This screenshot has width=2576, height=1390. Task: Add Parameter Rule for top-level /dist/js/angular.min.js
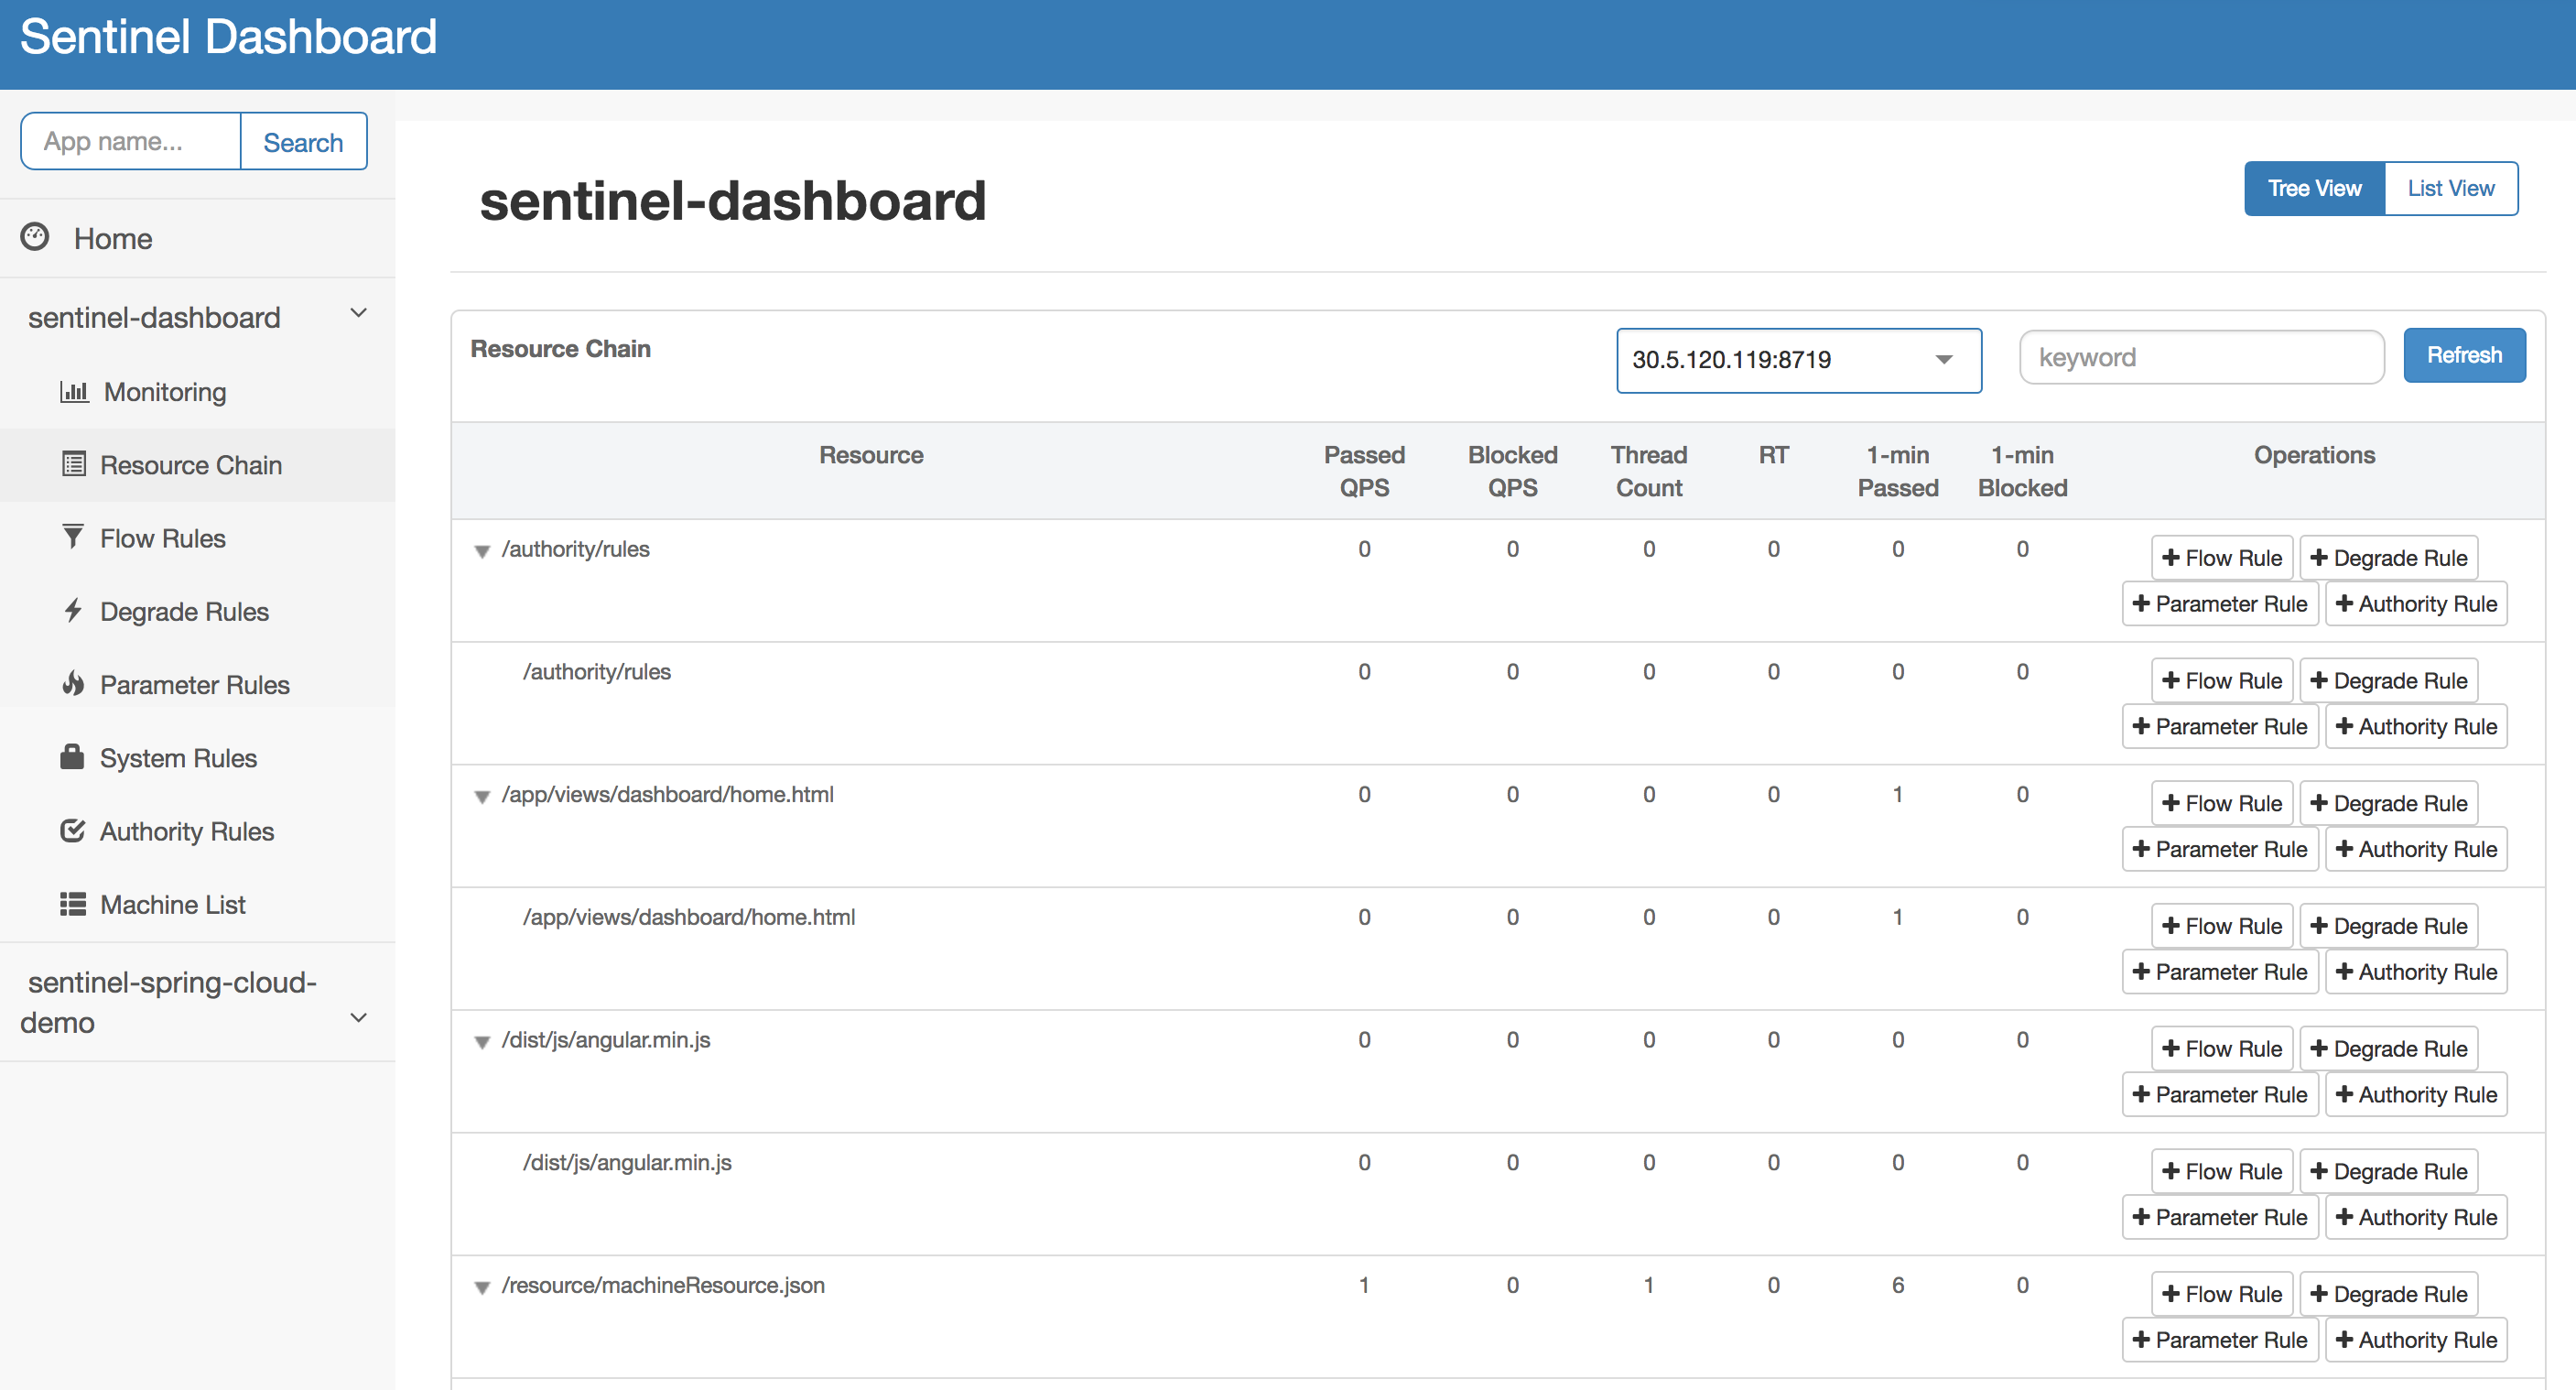2219,1095
